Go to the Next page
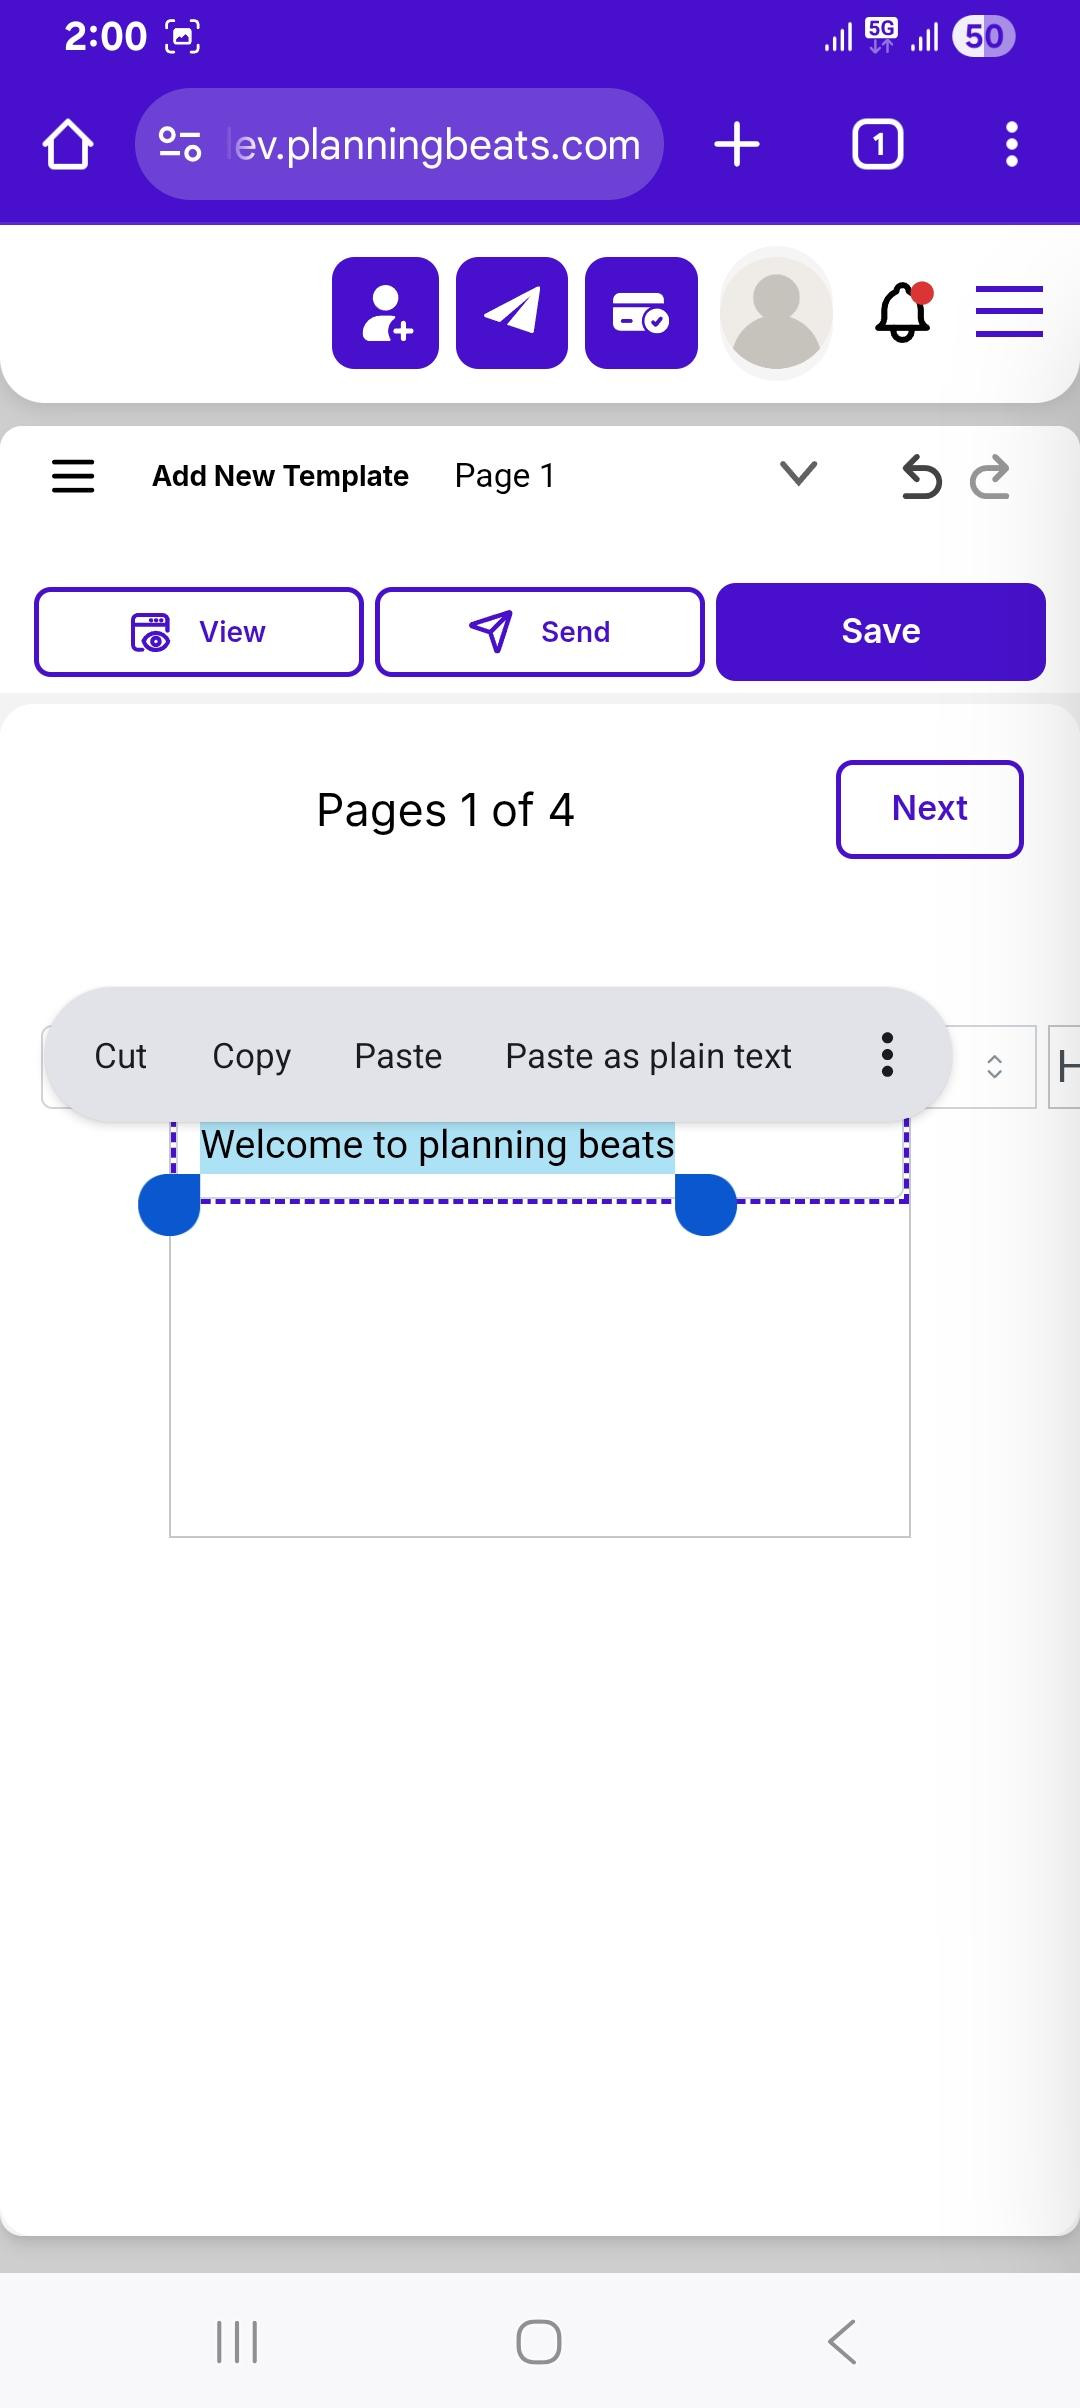Screen dimensions: 1080x2408 click(930, 809)
